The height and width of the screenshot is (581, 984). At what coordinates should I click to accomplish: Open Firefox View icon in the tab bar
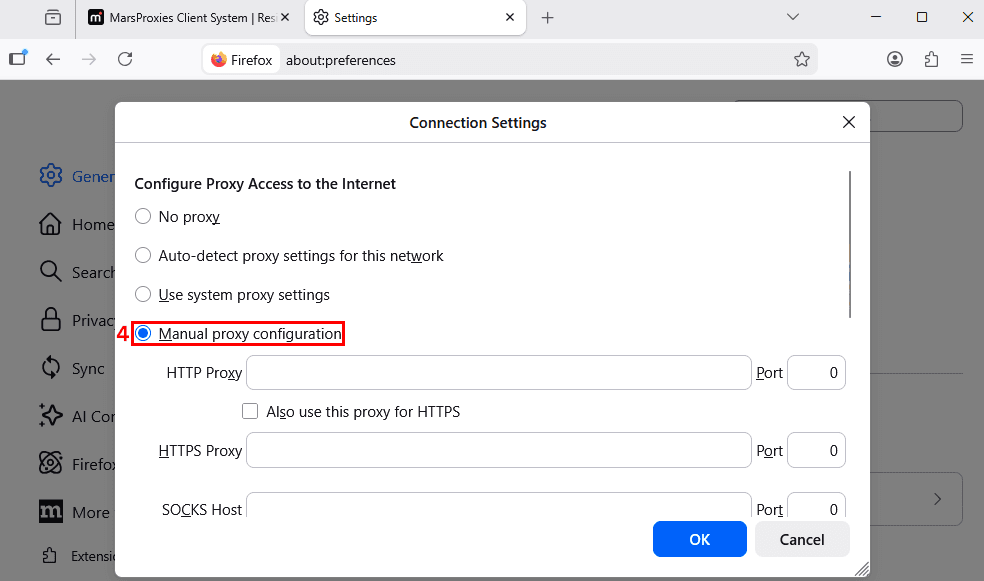pyautogui.click(x=53, y=18)
